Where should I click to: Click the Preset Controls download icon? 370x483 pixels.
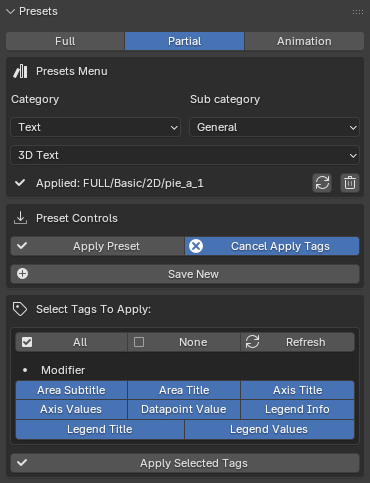pyautogui.click(x=20, y=218)
